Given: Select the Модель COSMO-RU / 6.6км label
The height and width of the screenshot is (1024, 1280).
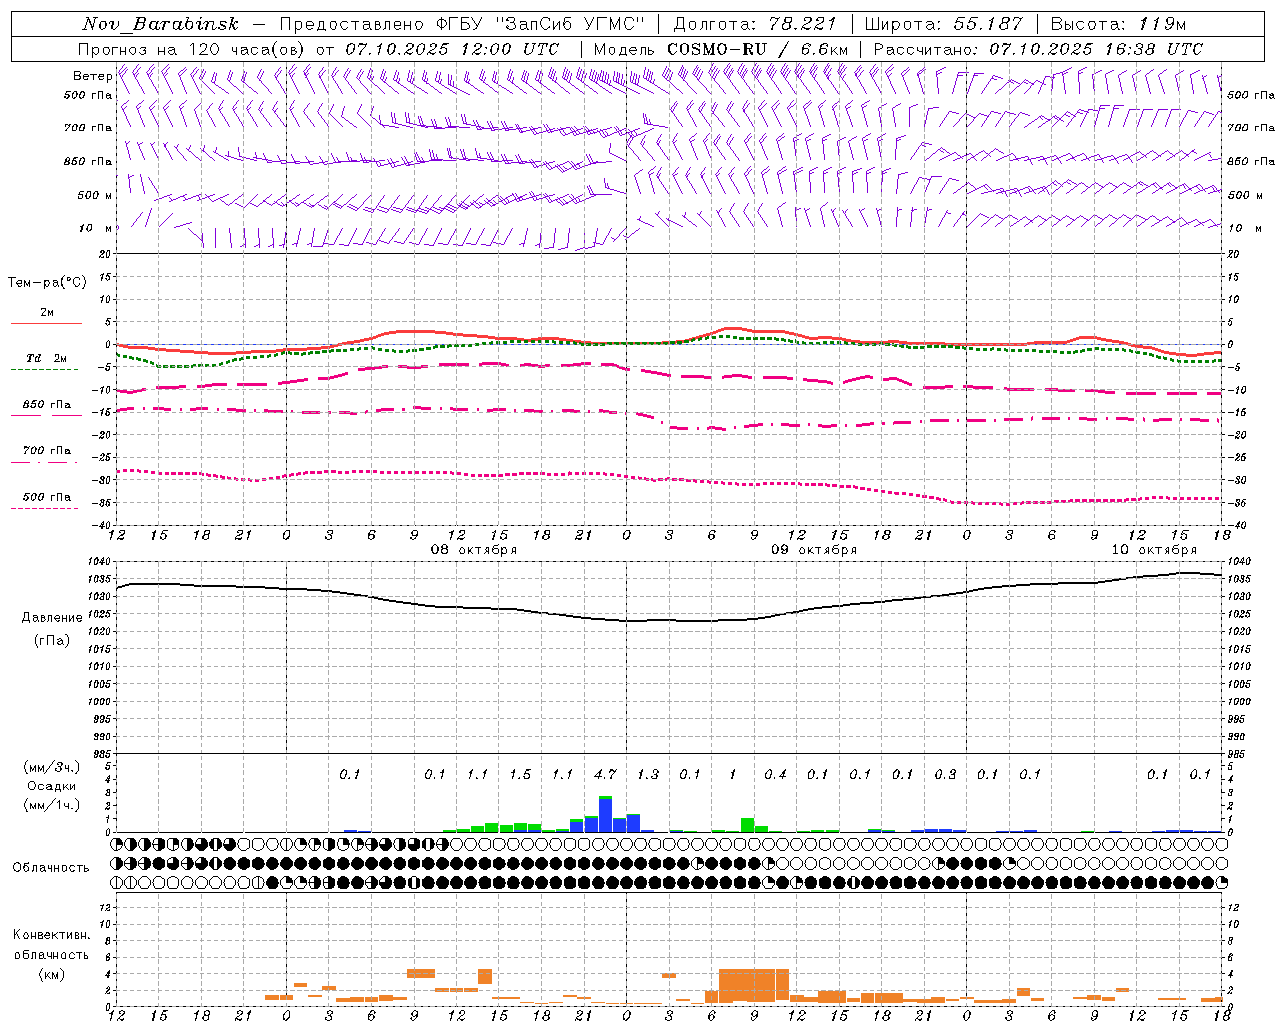Looking at the screenshot, I should point(721,49).
